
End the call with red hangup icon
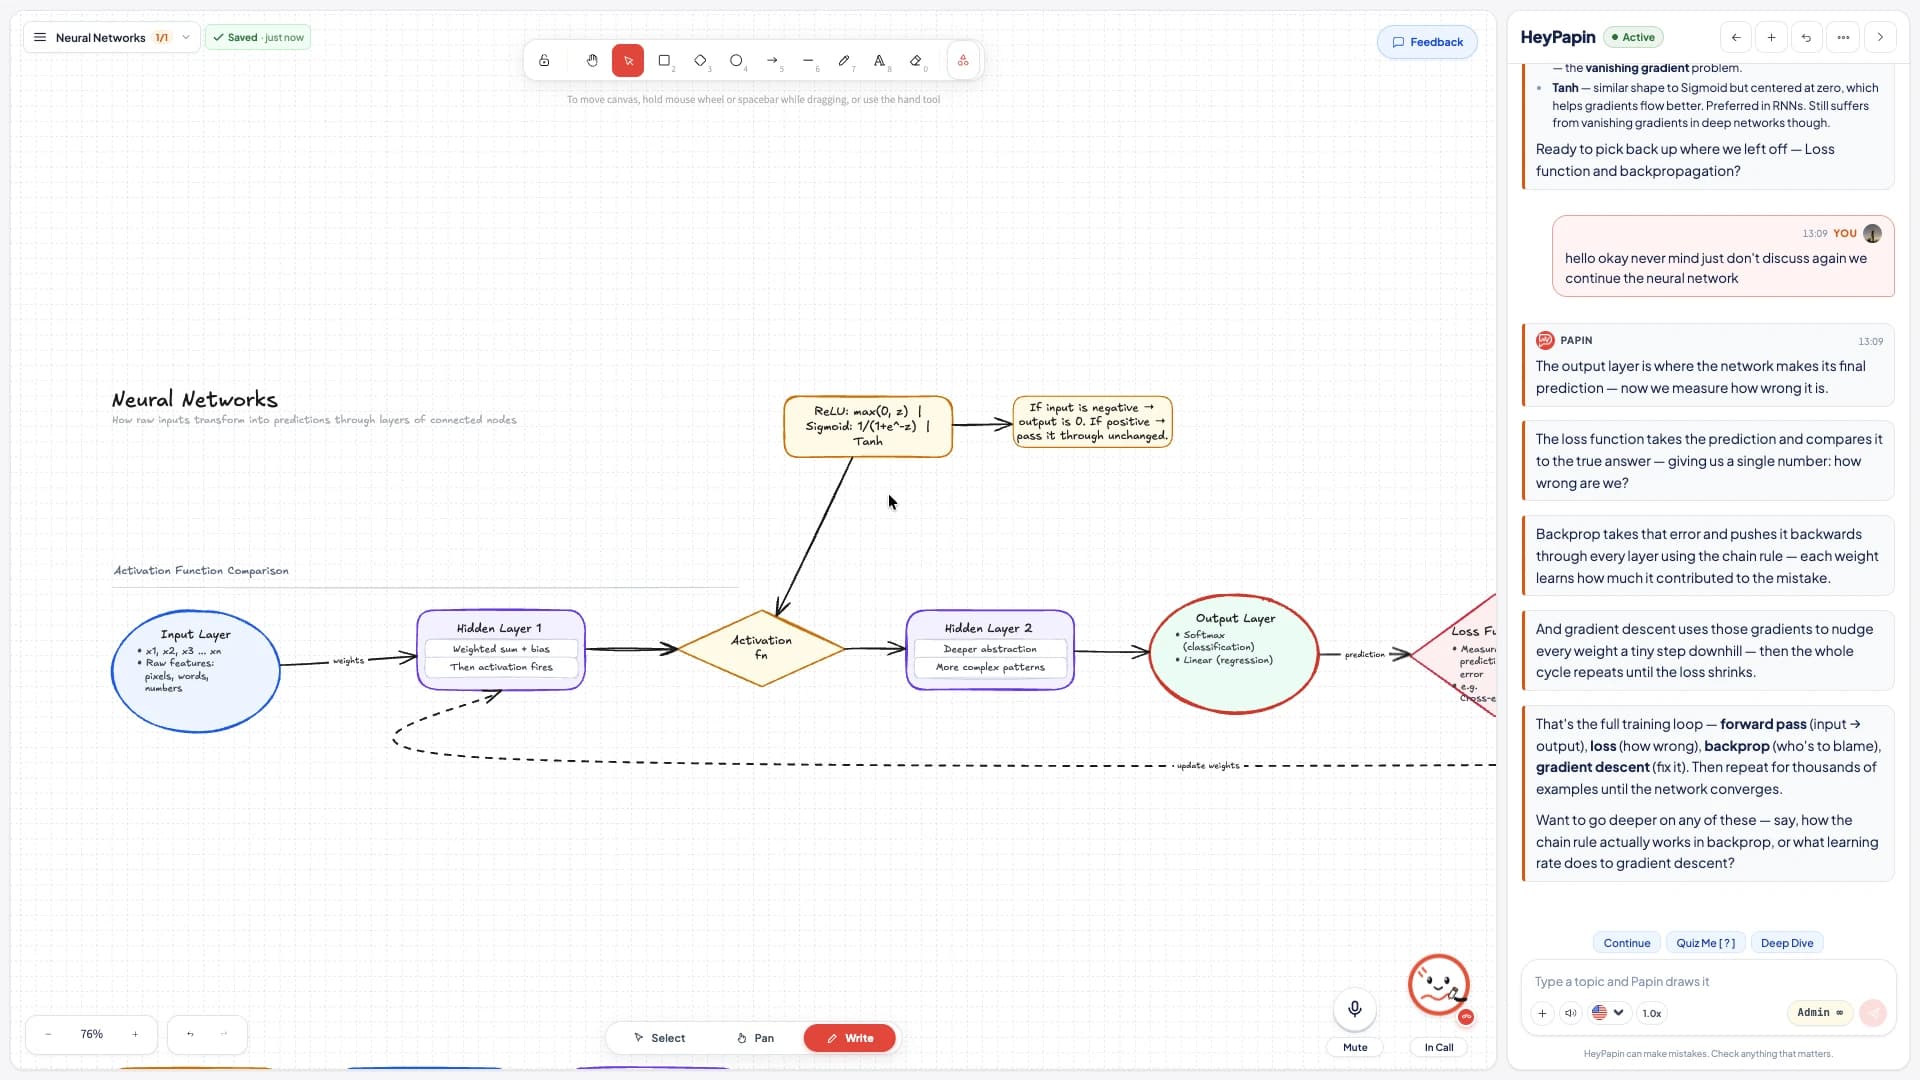1466,1017
